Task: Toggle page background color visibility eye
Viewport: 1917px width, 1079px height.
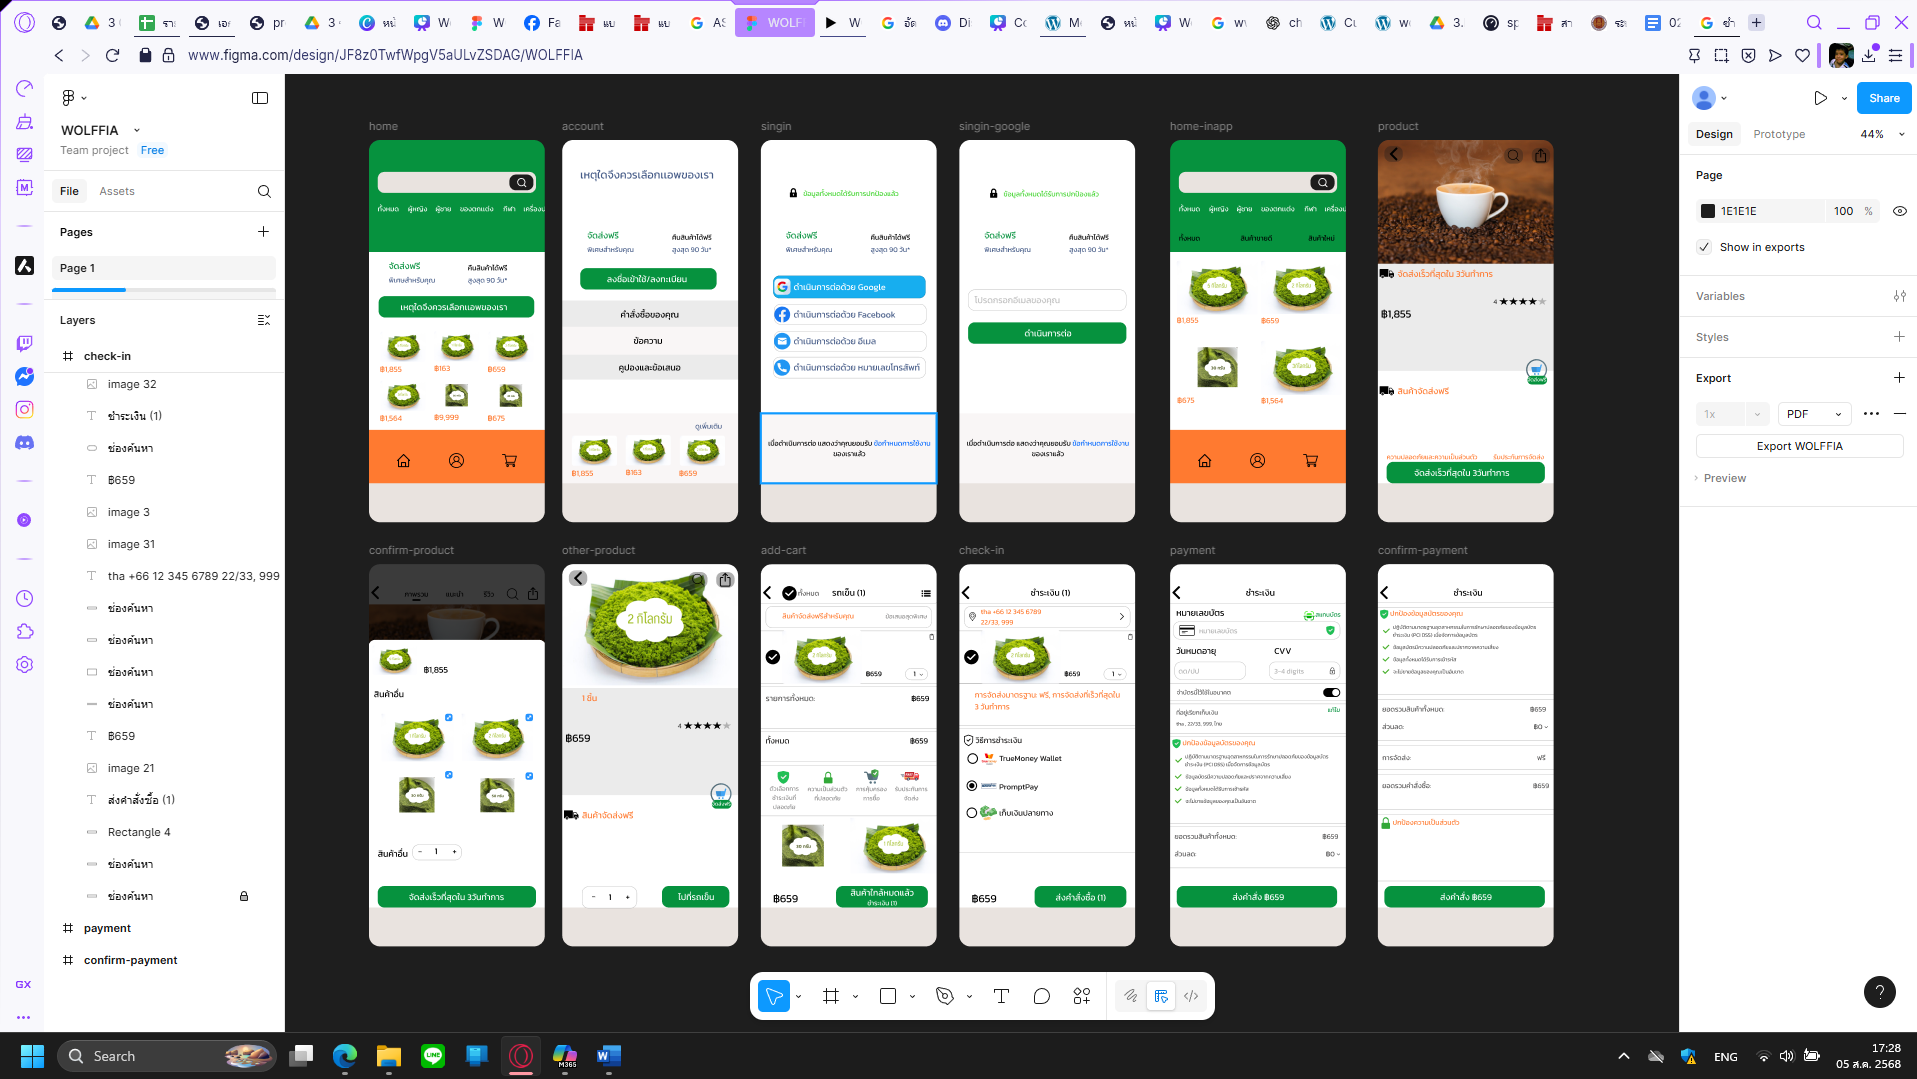Action: tap(1900, 211)
